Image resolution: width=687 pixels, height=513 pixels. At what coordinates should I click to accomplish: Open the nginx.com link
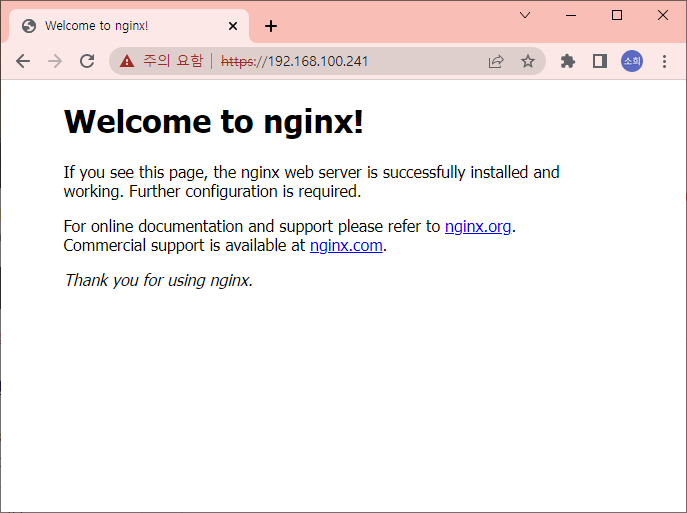346,246
